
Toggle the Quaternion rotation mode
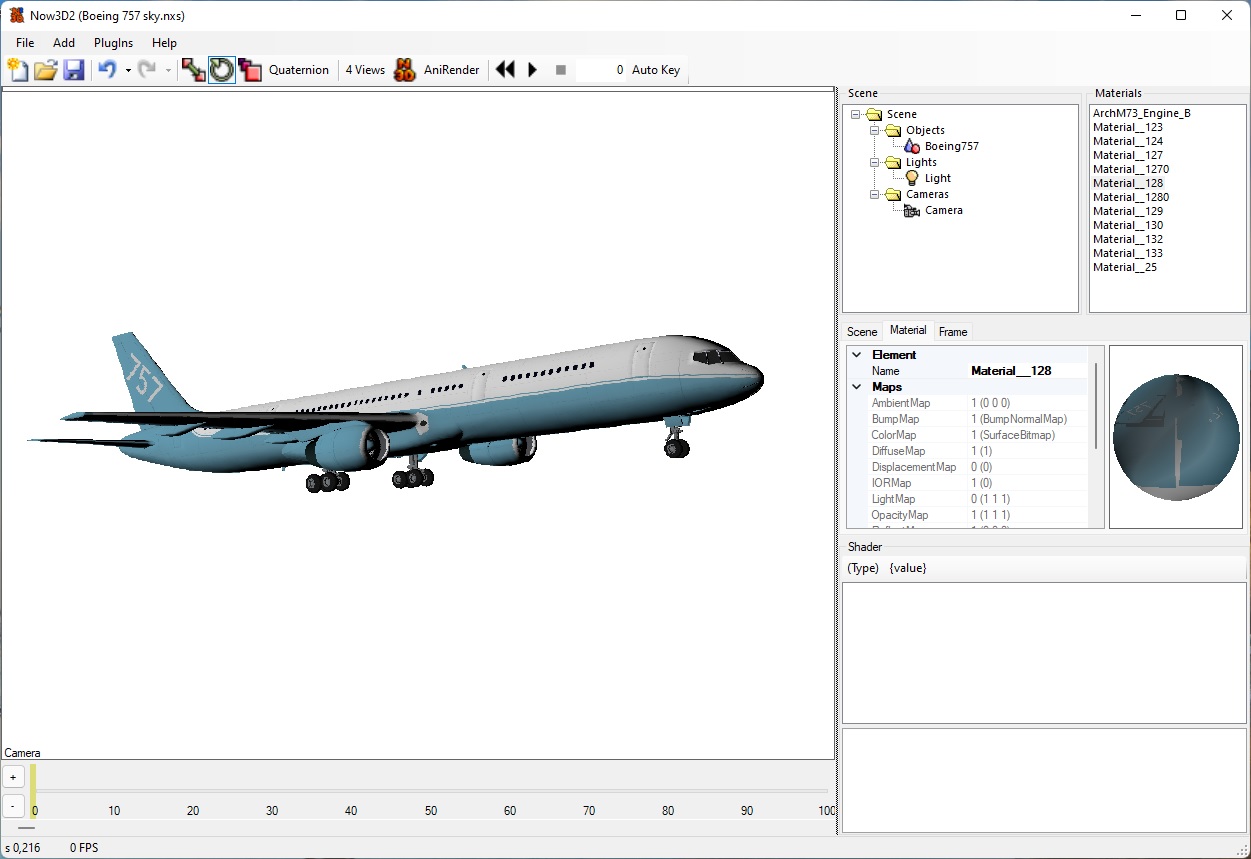pyautogui.click(x=299, y=70)
